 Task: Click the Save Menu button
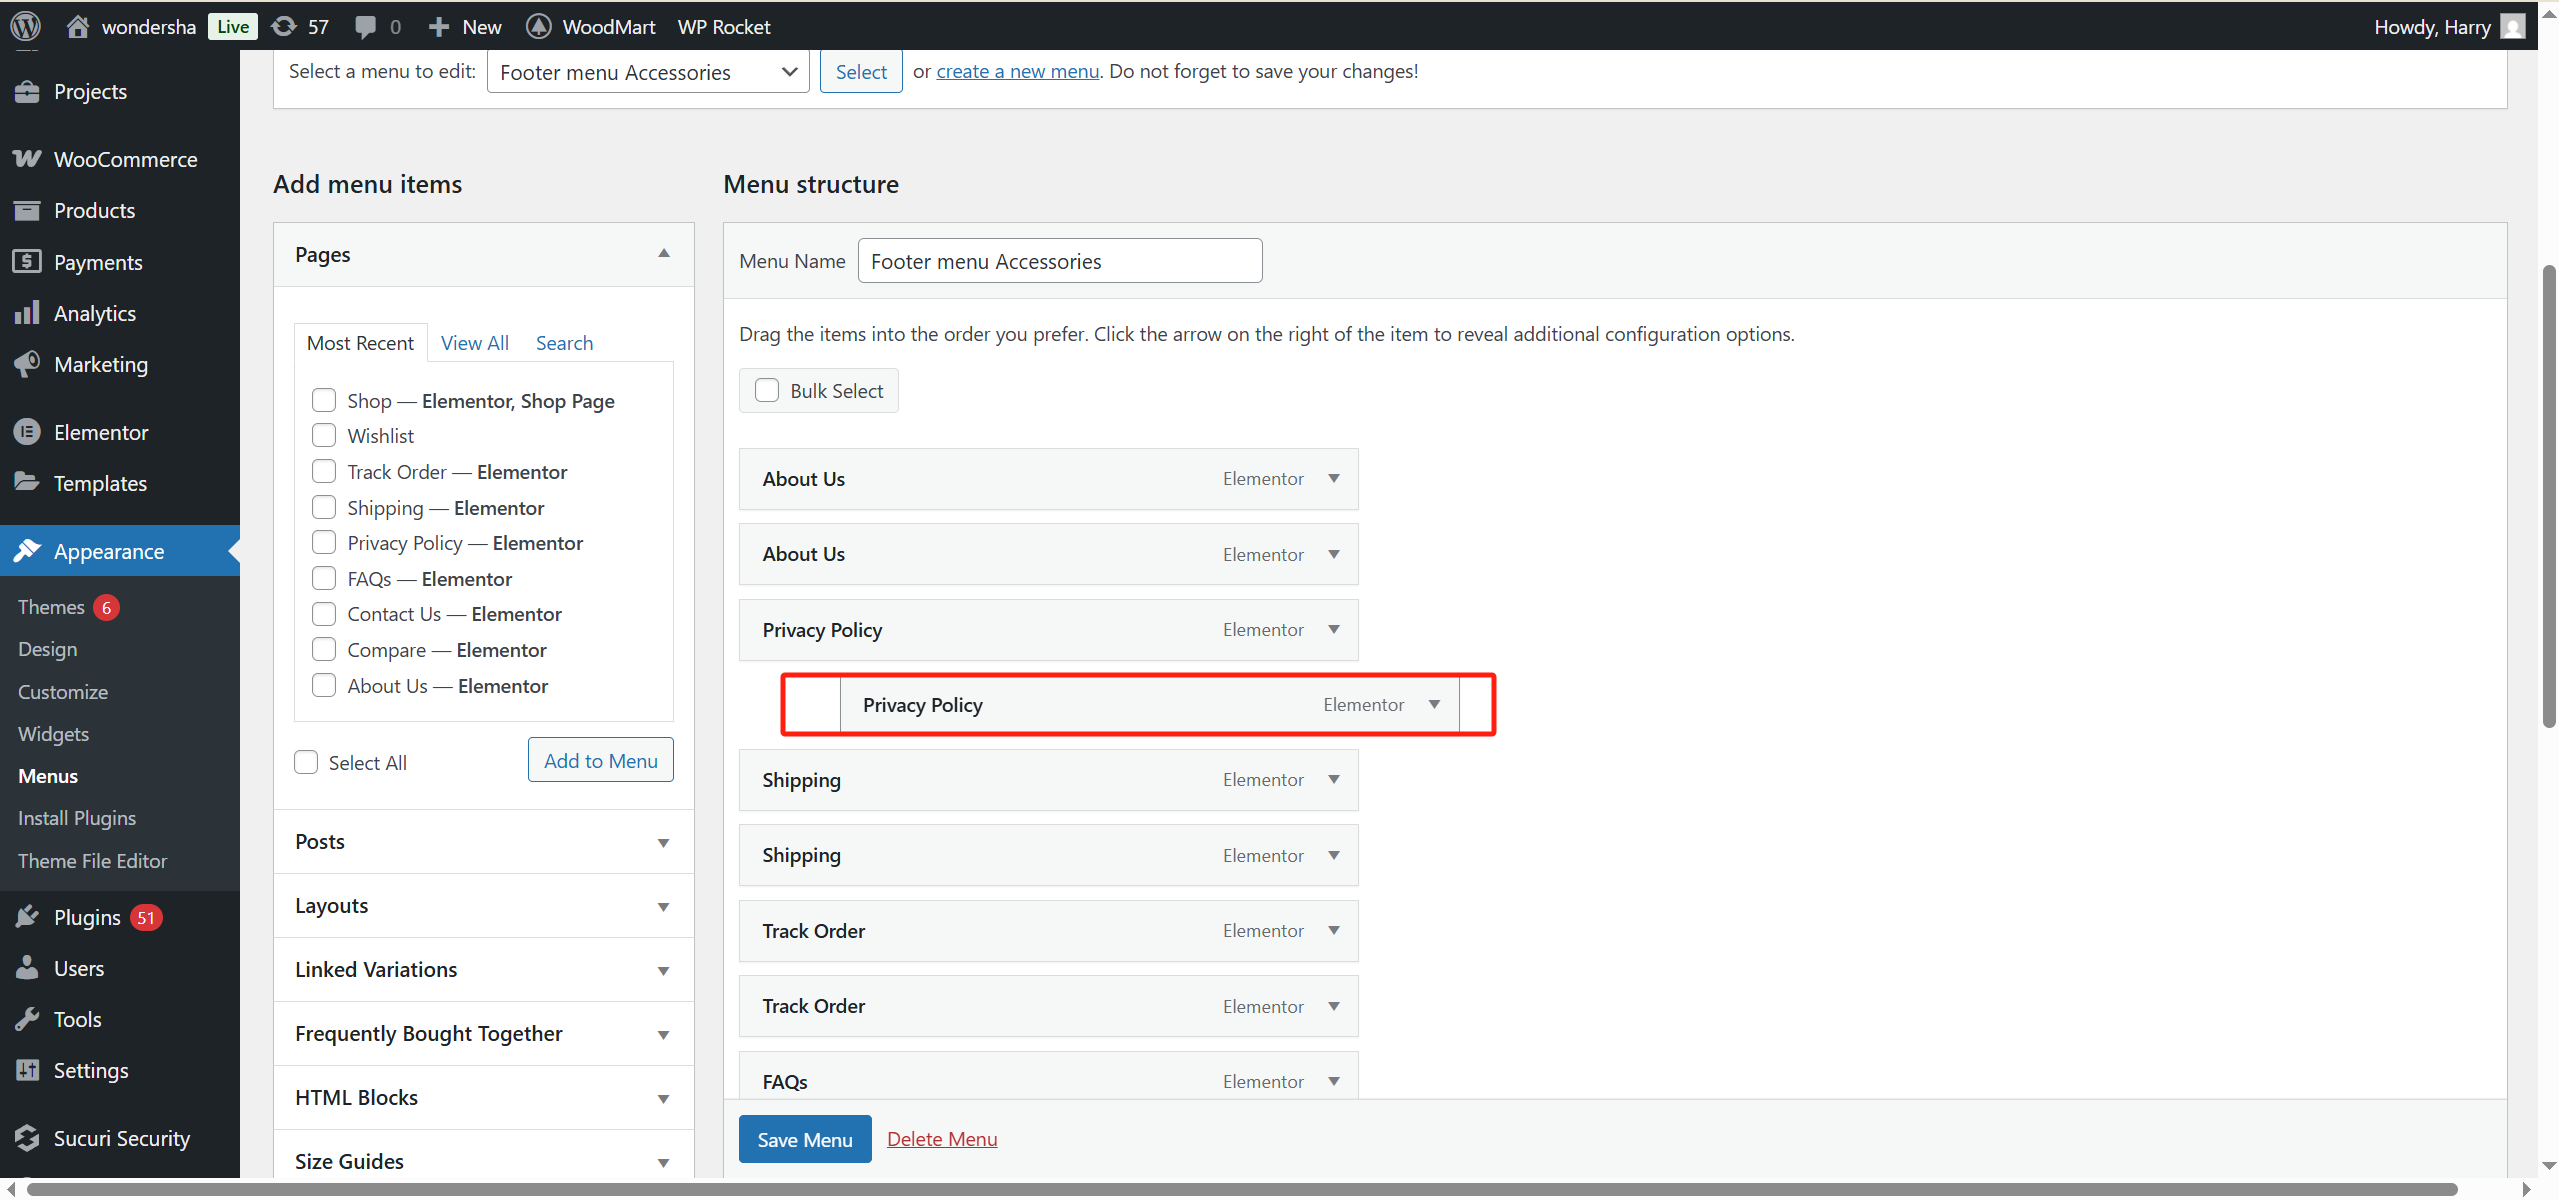tap(804, 1139)
